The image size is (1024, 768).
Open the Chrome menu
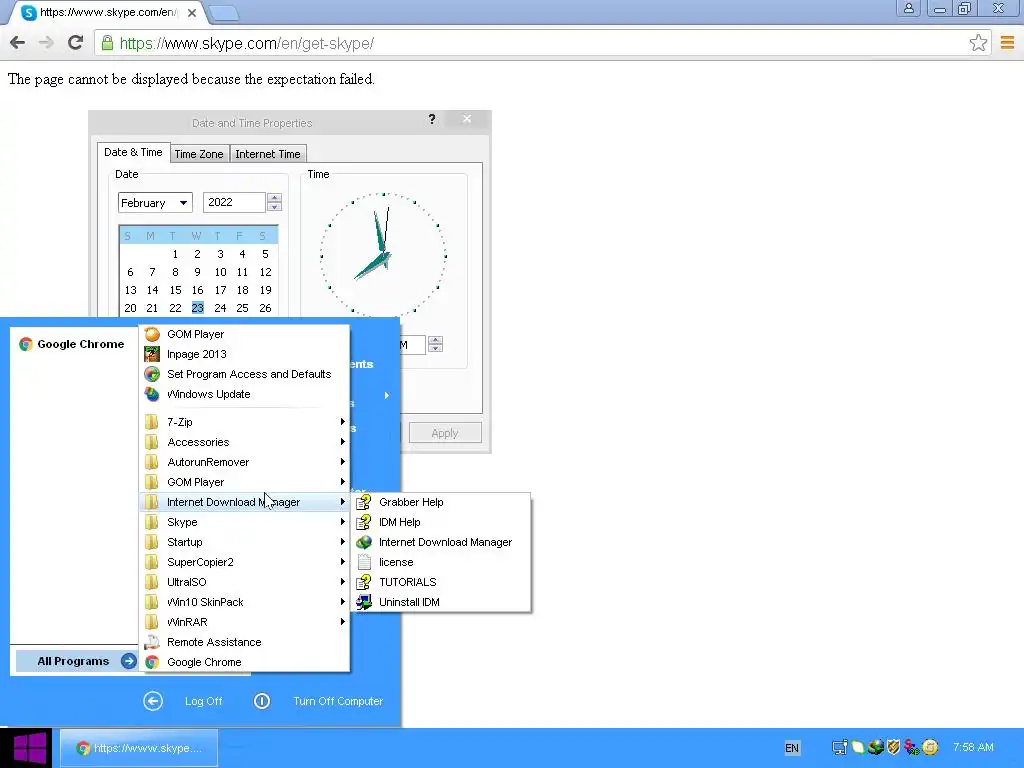tap(1007, 43)
